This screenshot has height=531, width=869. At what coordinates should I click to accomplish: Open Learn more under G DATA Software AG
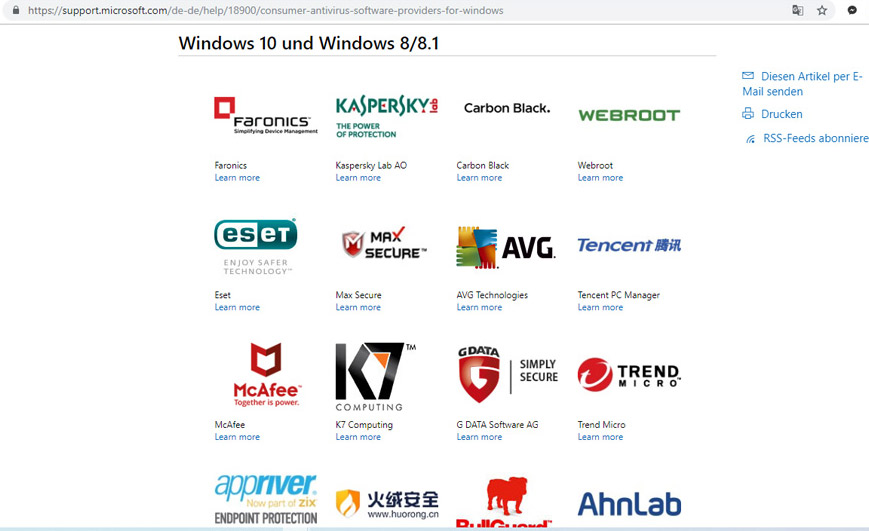[x=479, y=437]
